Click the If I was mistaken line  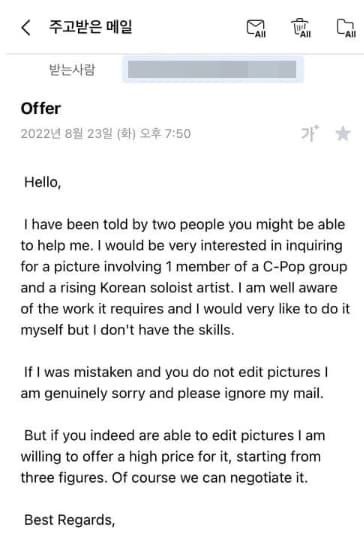pyautogui.click(x=176, y=372)
